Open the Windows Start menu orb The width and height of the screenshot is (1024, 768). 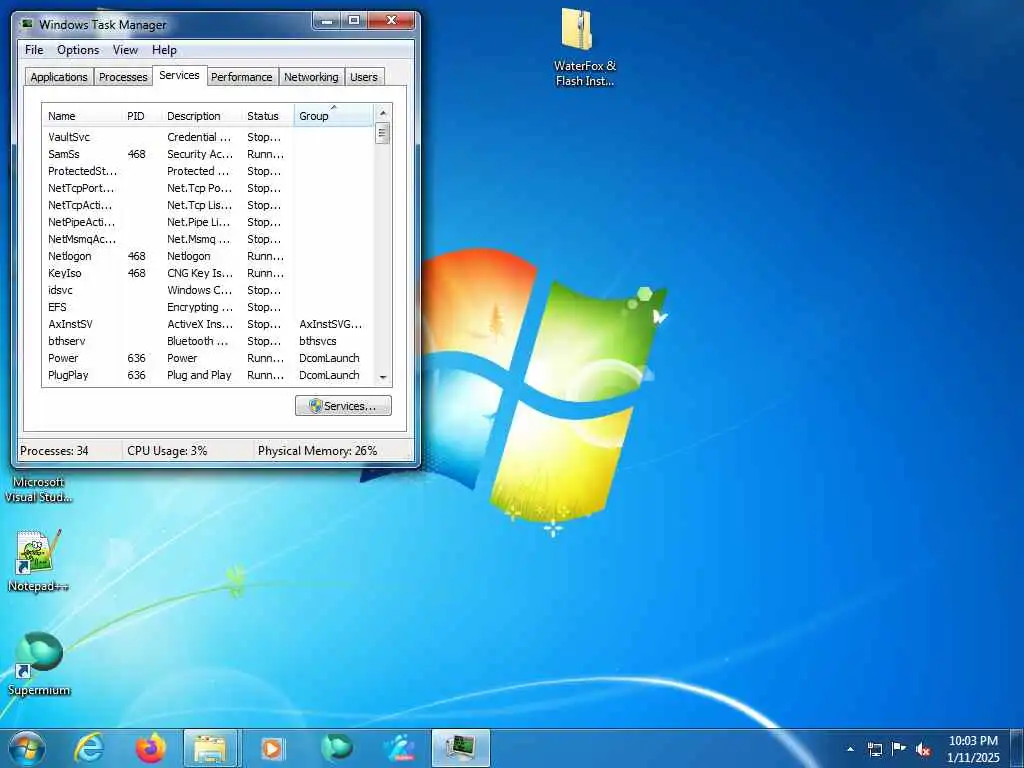click(27, 748)
